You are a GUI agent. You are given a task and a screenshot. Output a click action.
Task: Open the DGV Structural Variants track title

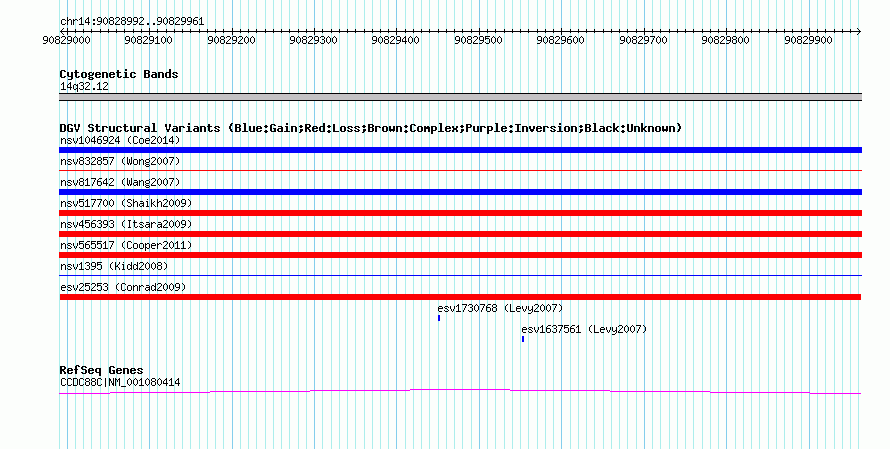click(x=371, y=128)
